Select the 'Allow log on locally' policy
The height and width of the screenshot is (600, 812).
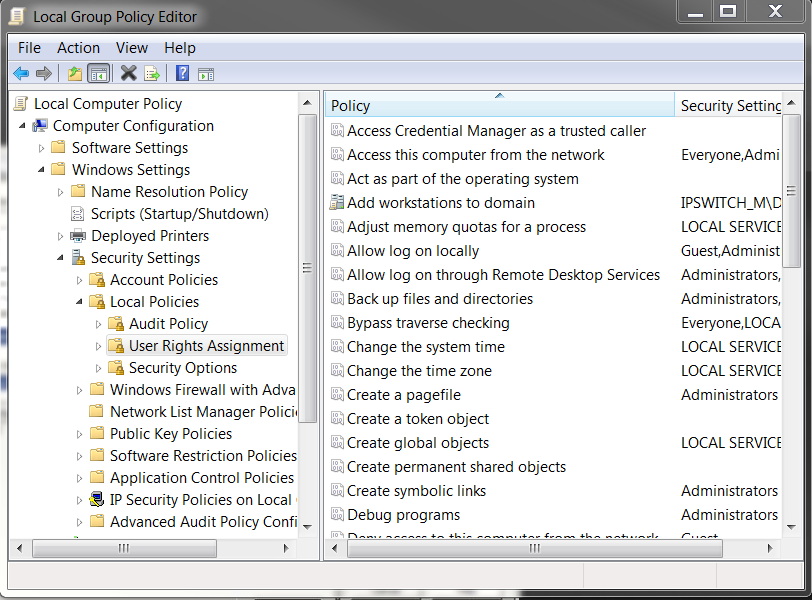(x=413, y=251)
